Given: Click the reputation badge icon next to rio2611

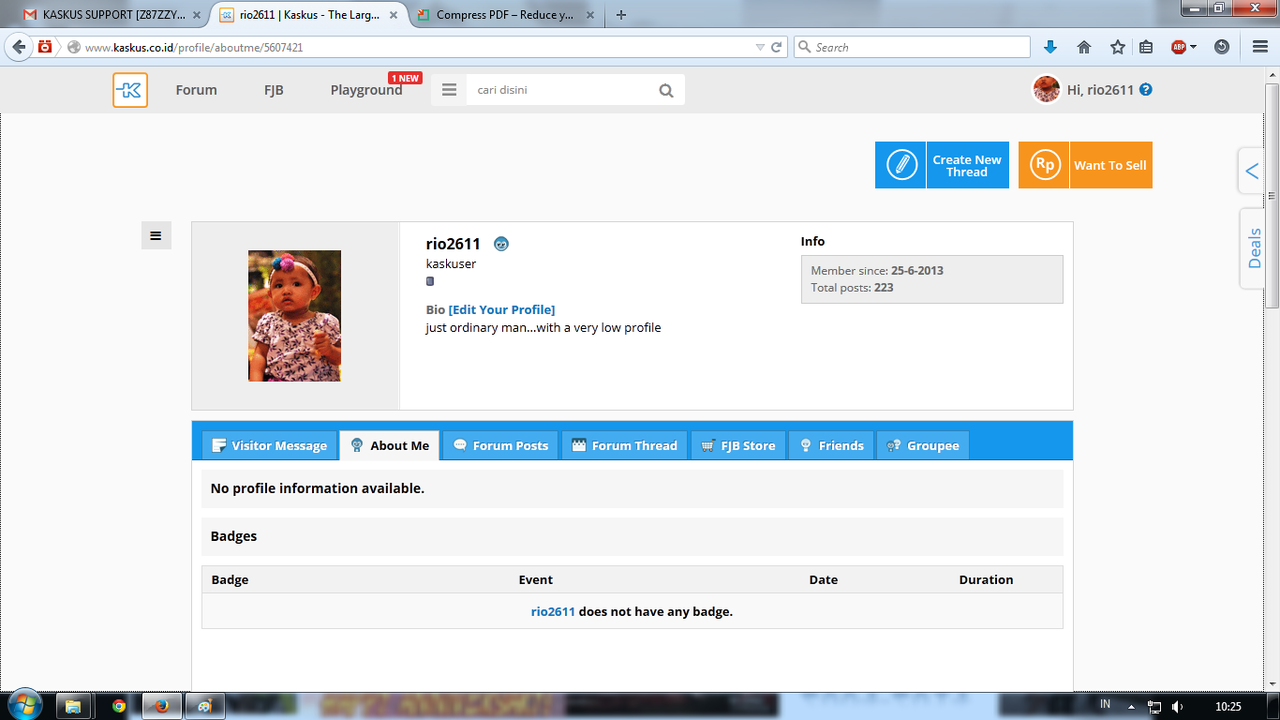Looking at the screenshot, I should coord(501,244).
